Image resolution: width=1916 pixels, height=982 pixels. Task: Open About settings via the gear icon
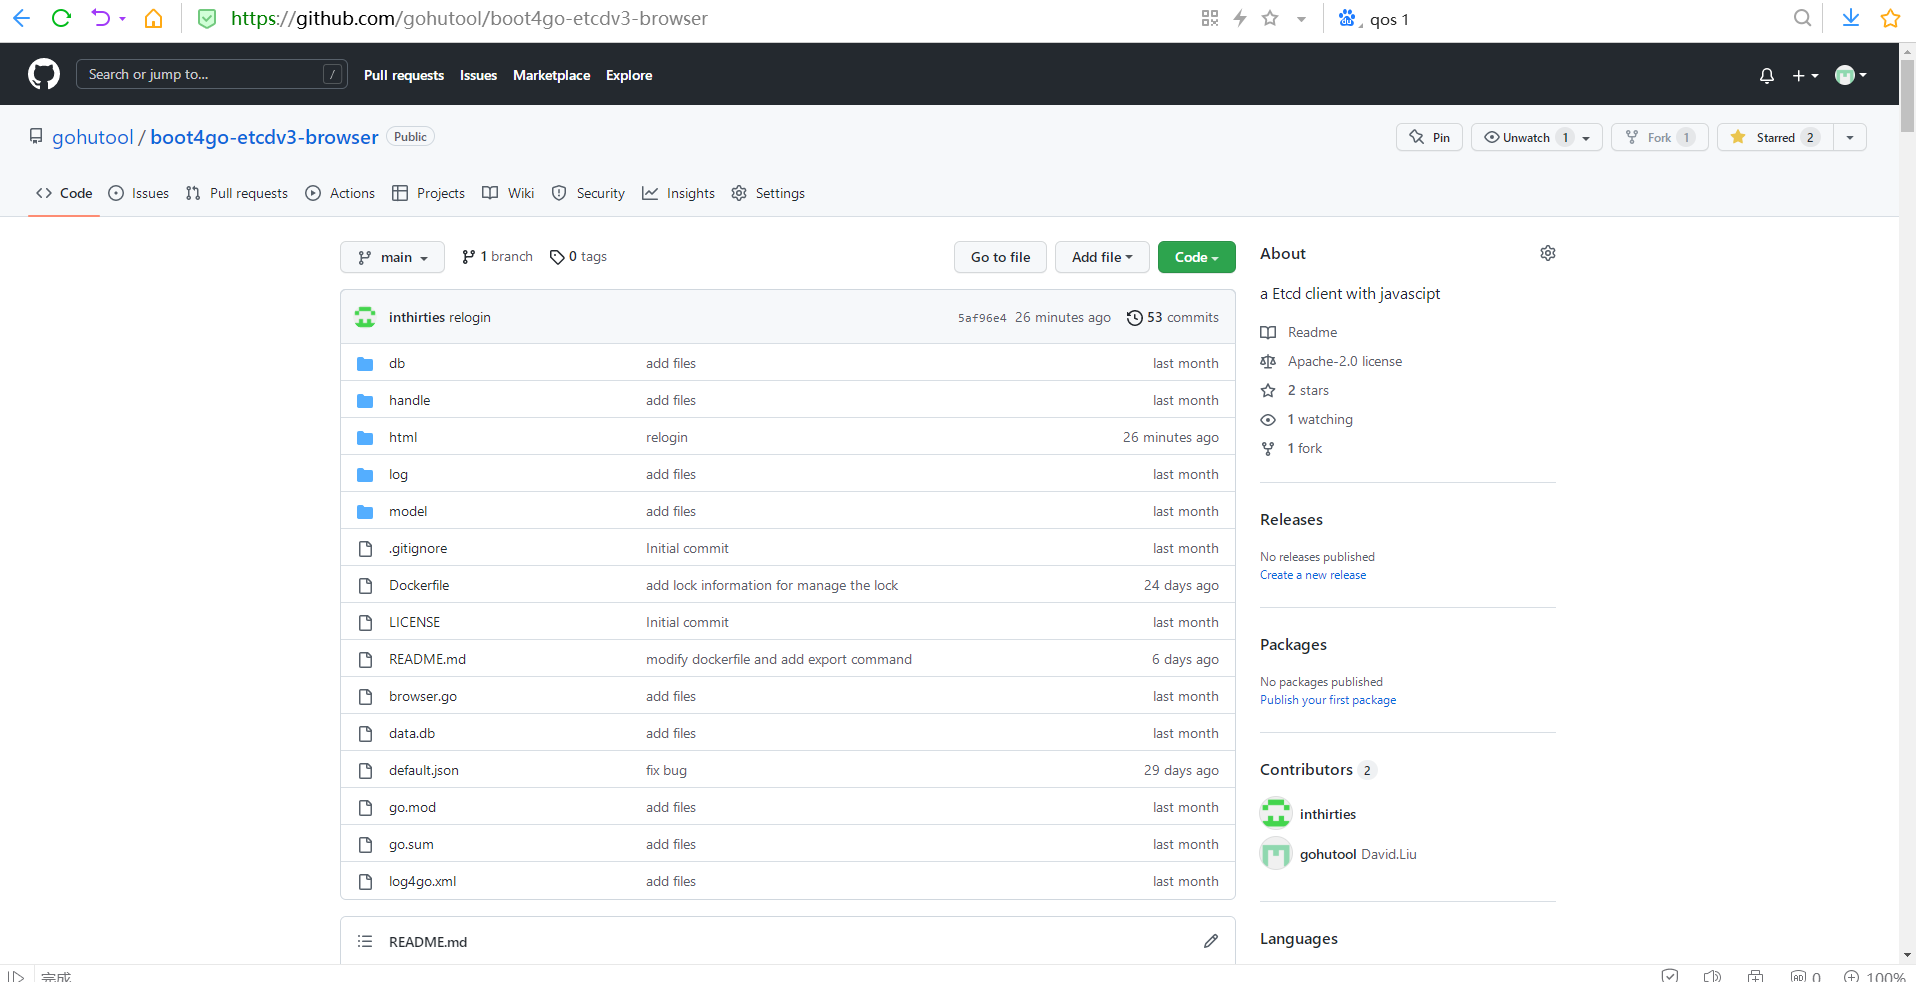coord(1547,253)
